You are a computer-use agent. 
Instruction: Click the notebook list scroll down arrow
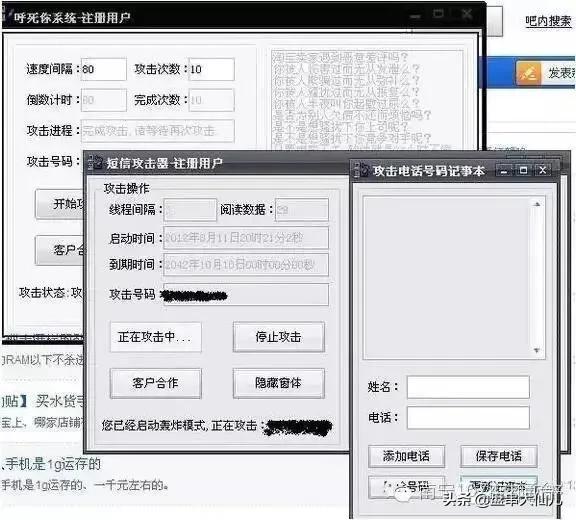tap(537, 351)
